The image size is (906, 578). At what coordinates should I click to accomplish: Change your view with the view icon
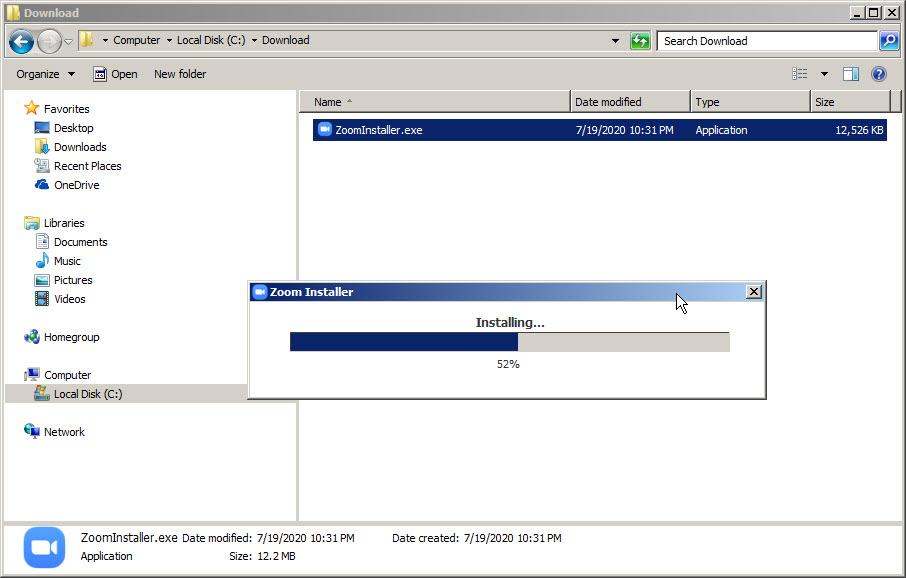800,73
